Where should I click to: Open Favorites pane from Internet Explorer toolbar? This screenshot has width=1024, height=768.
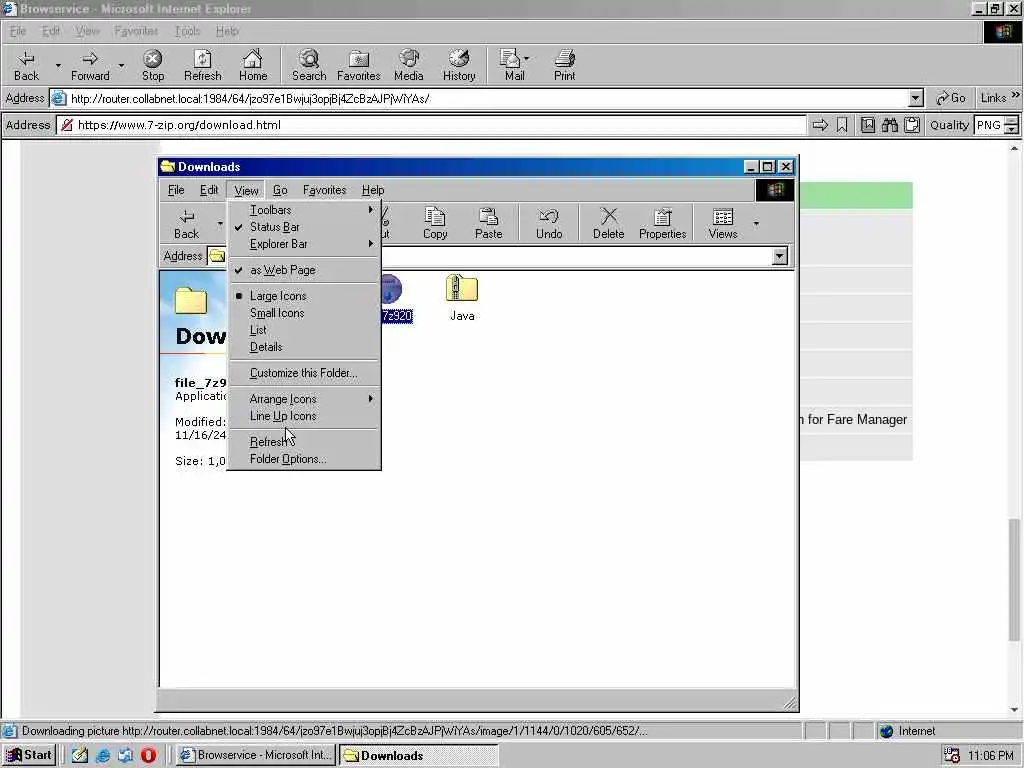click(359, 65)
